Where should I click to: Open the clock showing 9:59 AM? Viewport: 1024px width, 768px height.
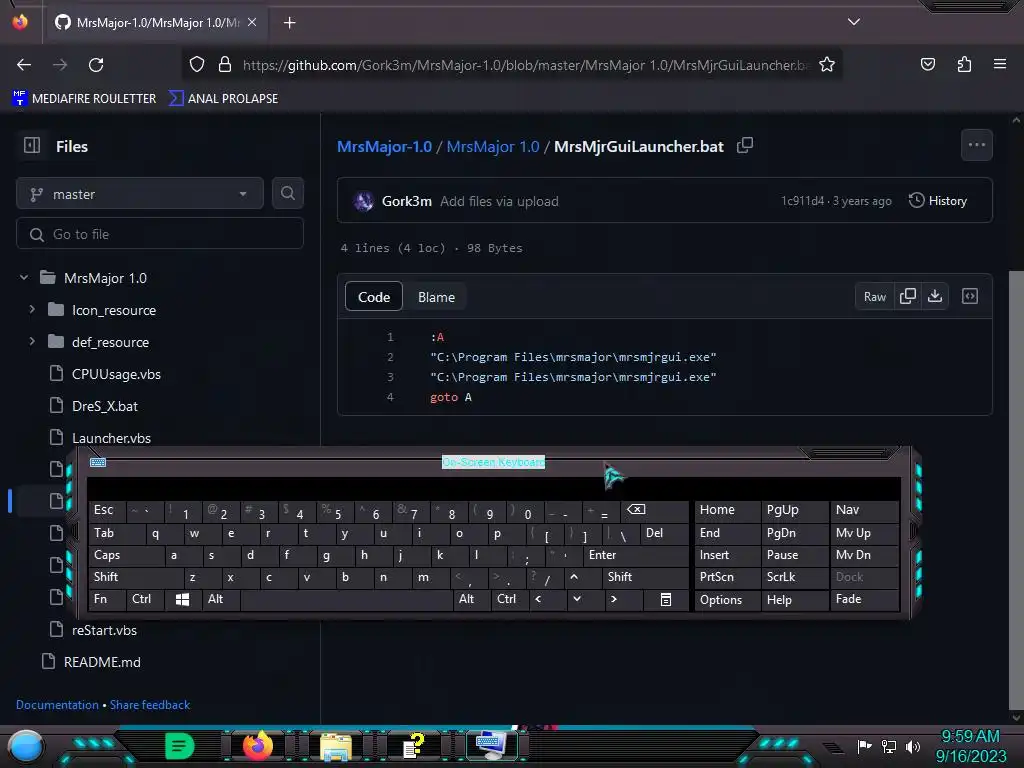[970, 746]
